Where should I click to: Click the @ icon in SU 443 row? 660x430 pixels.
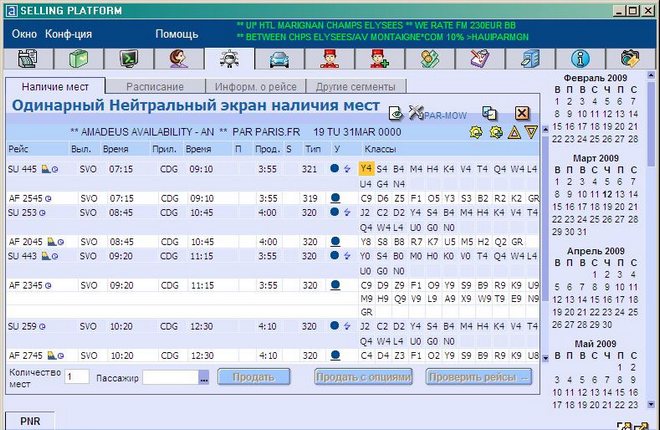coord(55,256)
